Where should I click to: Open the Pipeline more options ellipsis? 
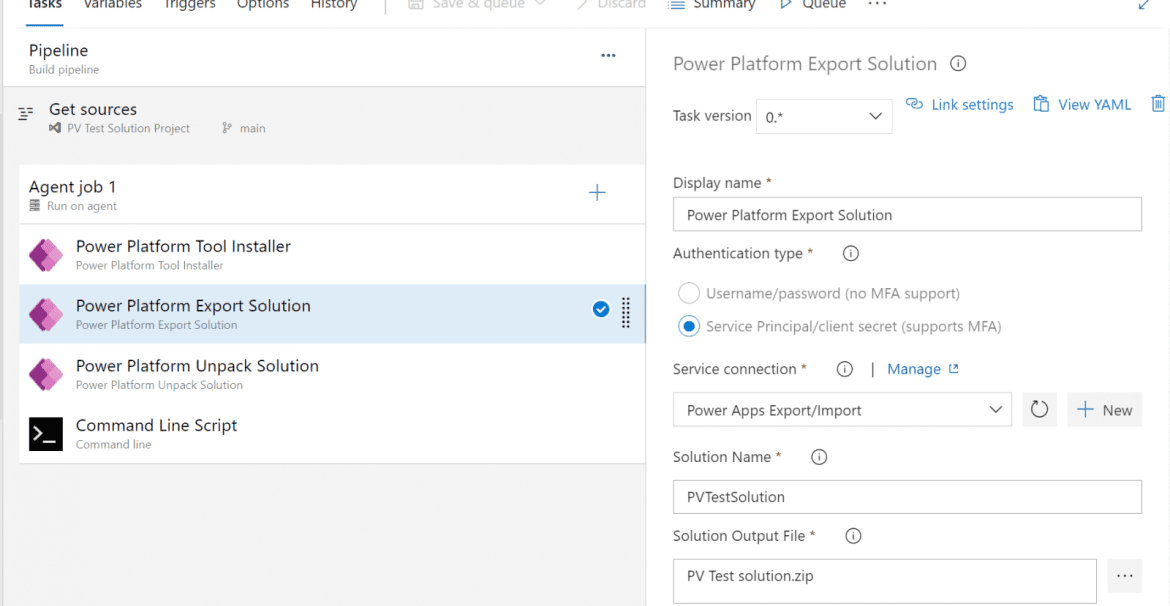[x=608, y=55]
